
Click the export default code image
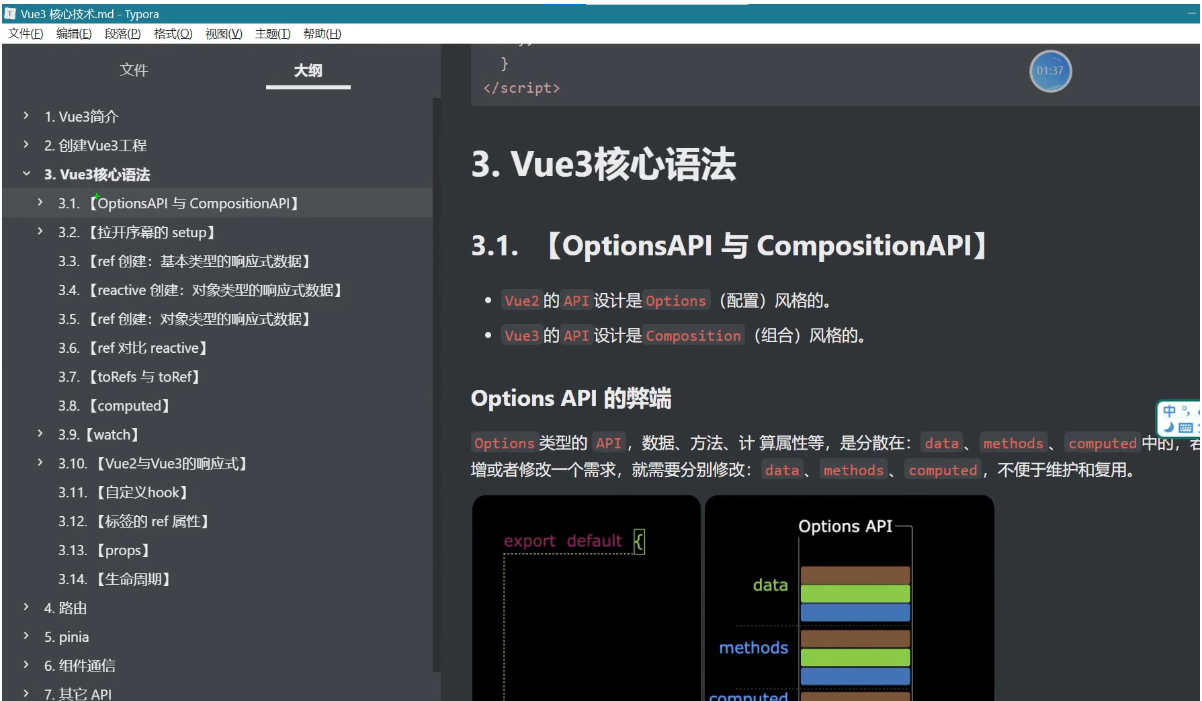click(586, 598)
